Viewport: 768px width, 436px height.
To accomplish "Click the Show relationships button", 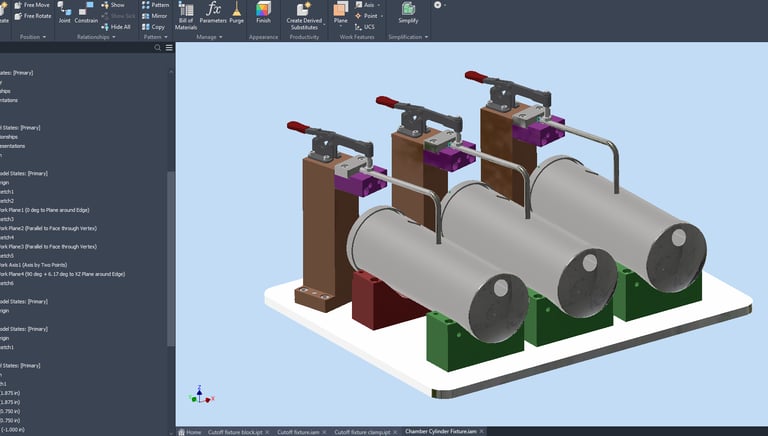I will point(112,5).
